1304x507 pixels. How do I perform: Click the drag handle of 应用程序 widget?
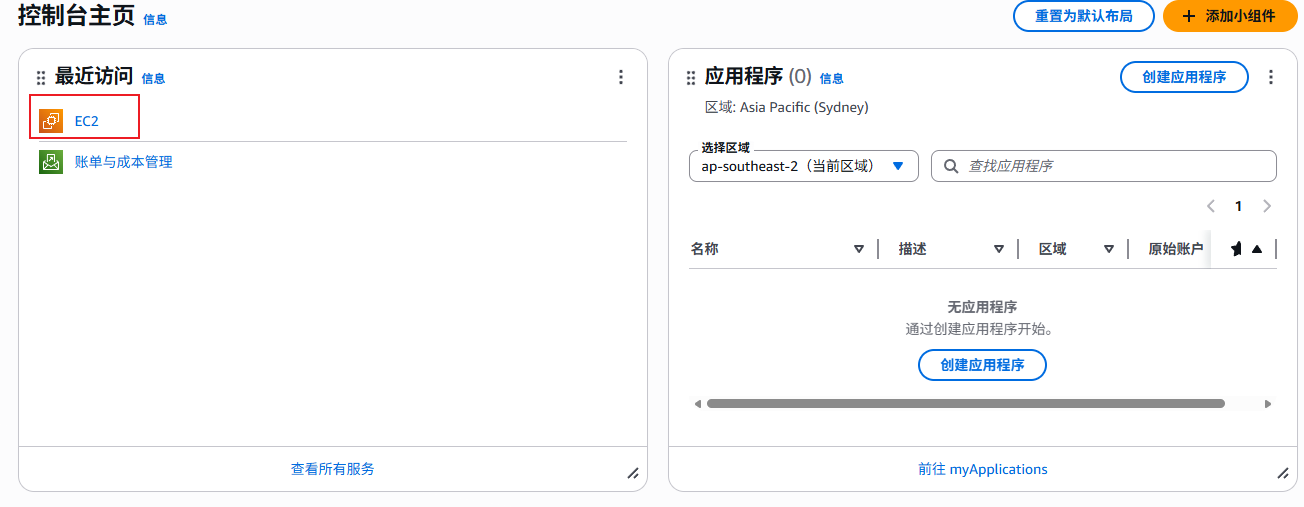pos(691,77)
